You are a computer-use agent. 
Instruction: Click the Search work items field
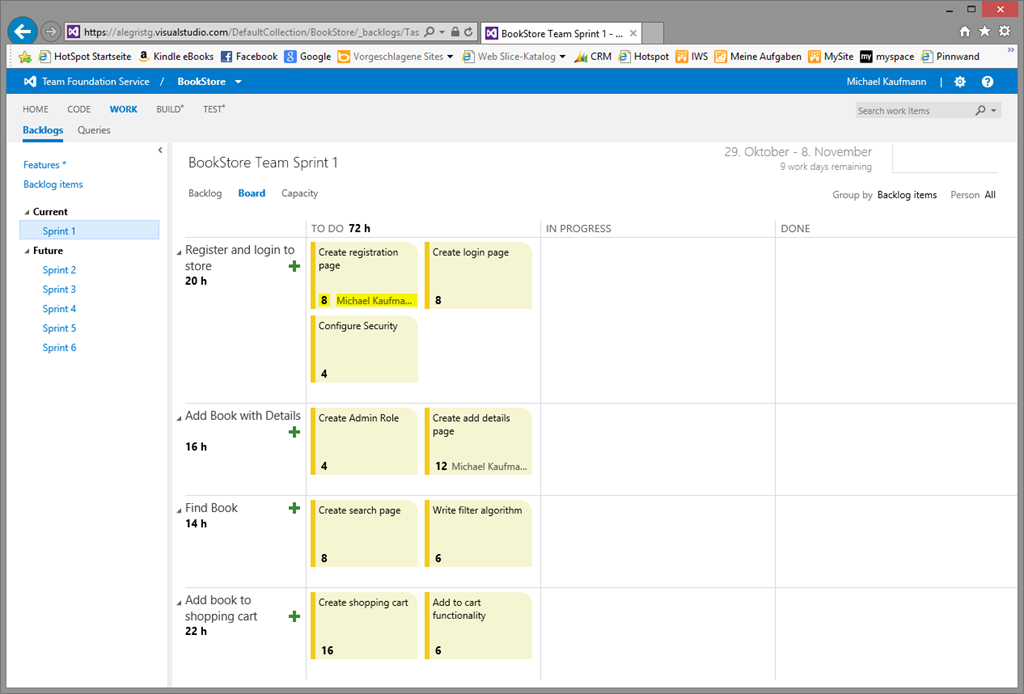point(914,111)
